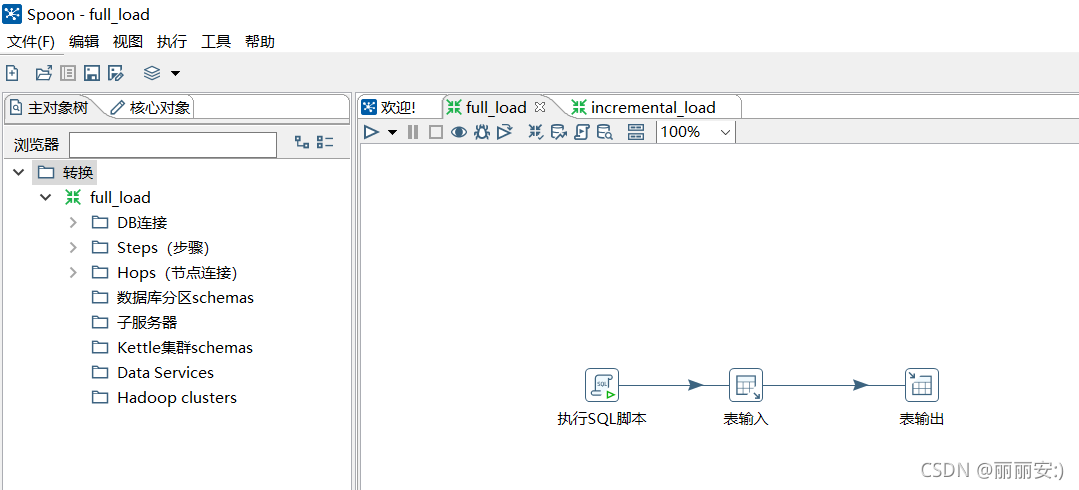
Task: Click the Open file folder icon
Action: tap(44, 73)
